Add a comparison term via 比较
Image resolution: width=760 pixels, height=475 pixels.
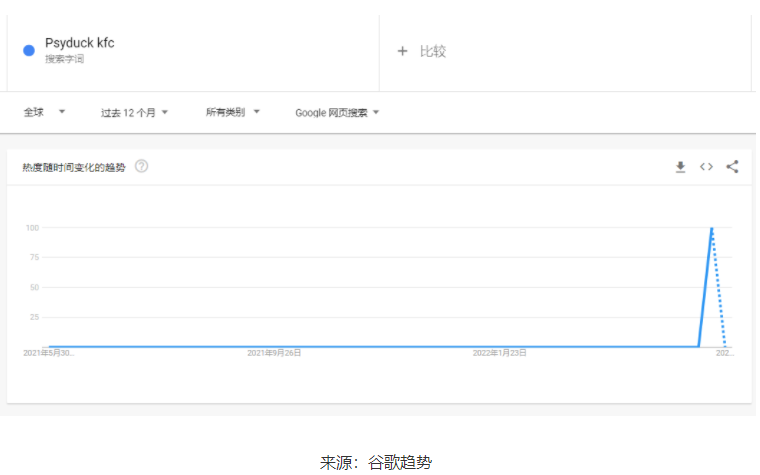coord(433,51)
